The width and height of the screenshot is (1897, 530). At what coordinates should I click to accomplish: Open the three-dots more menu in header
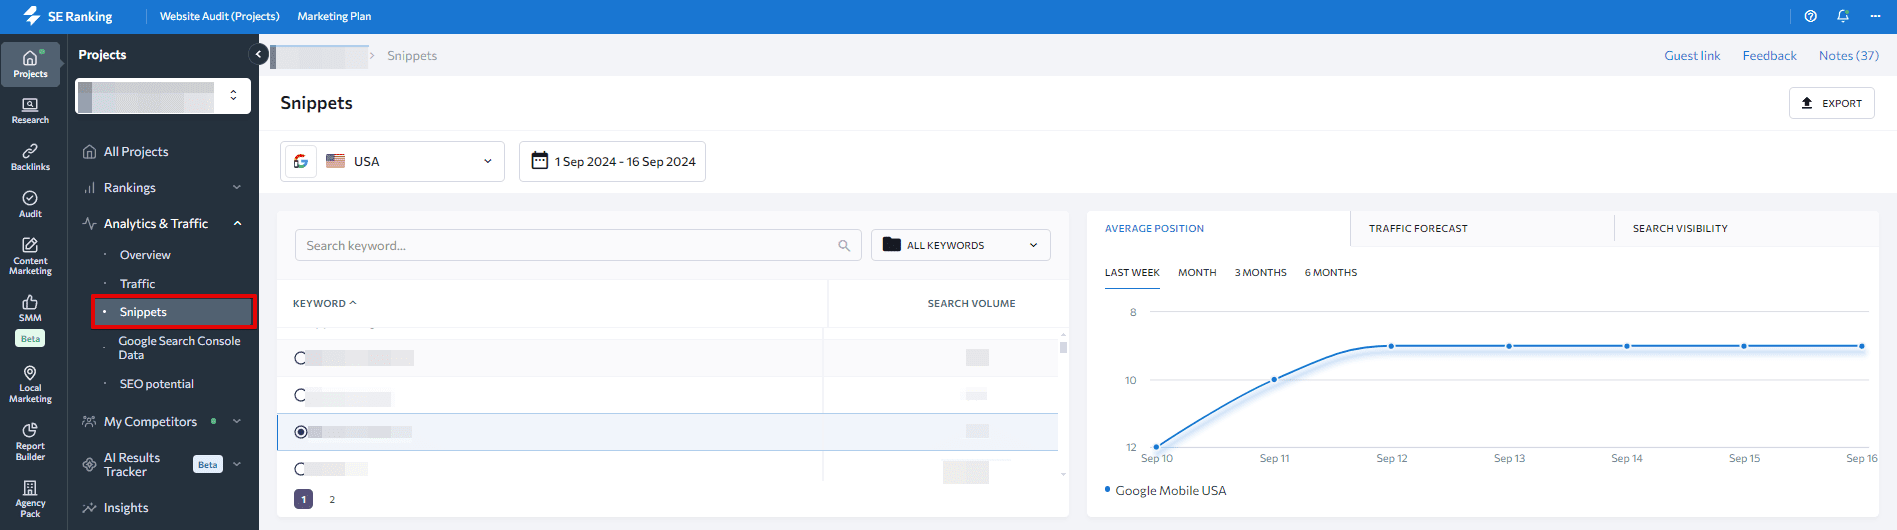point(1875,16)
